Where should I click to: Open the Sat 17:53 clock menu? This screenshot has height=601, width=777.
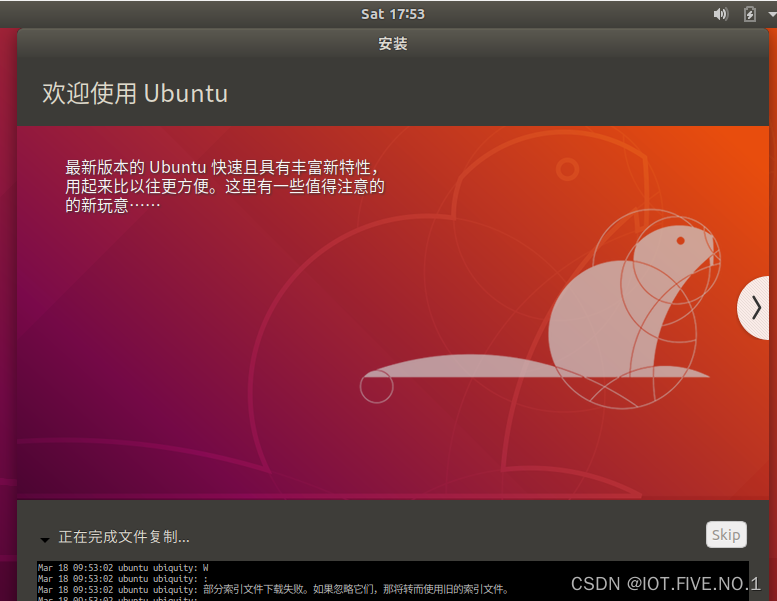[392, 14]
